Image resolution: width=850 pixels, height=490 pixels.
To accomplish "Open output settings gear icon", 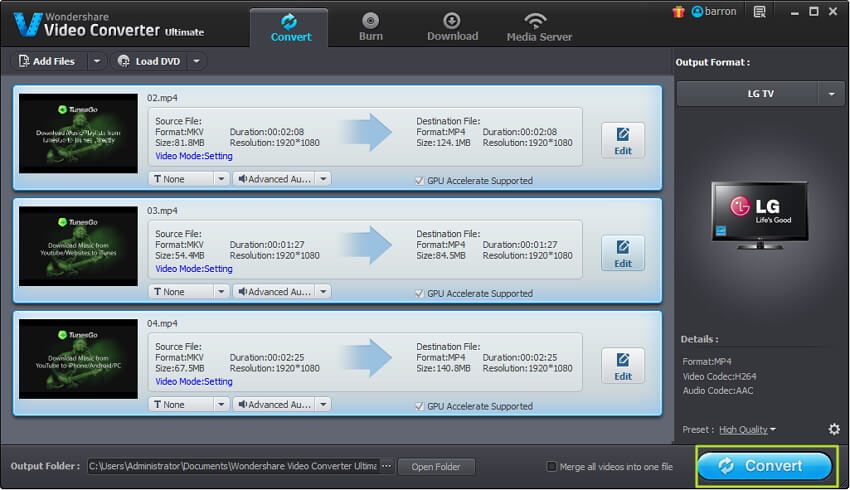I will point(834,429).
